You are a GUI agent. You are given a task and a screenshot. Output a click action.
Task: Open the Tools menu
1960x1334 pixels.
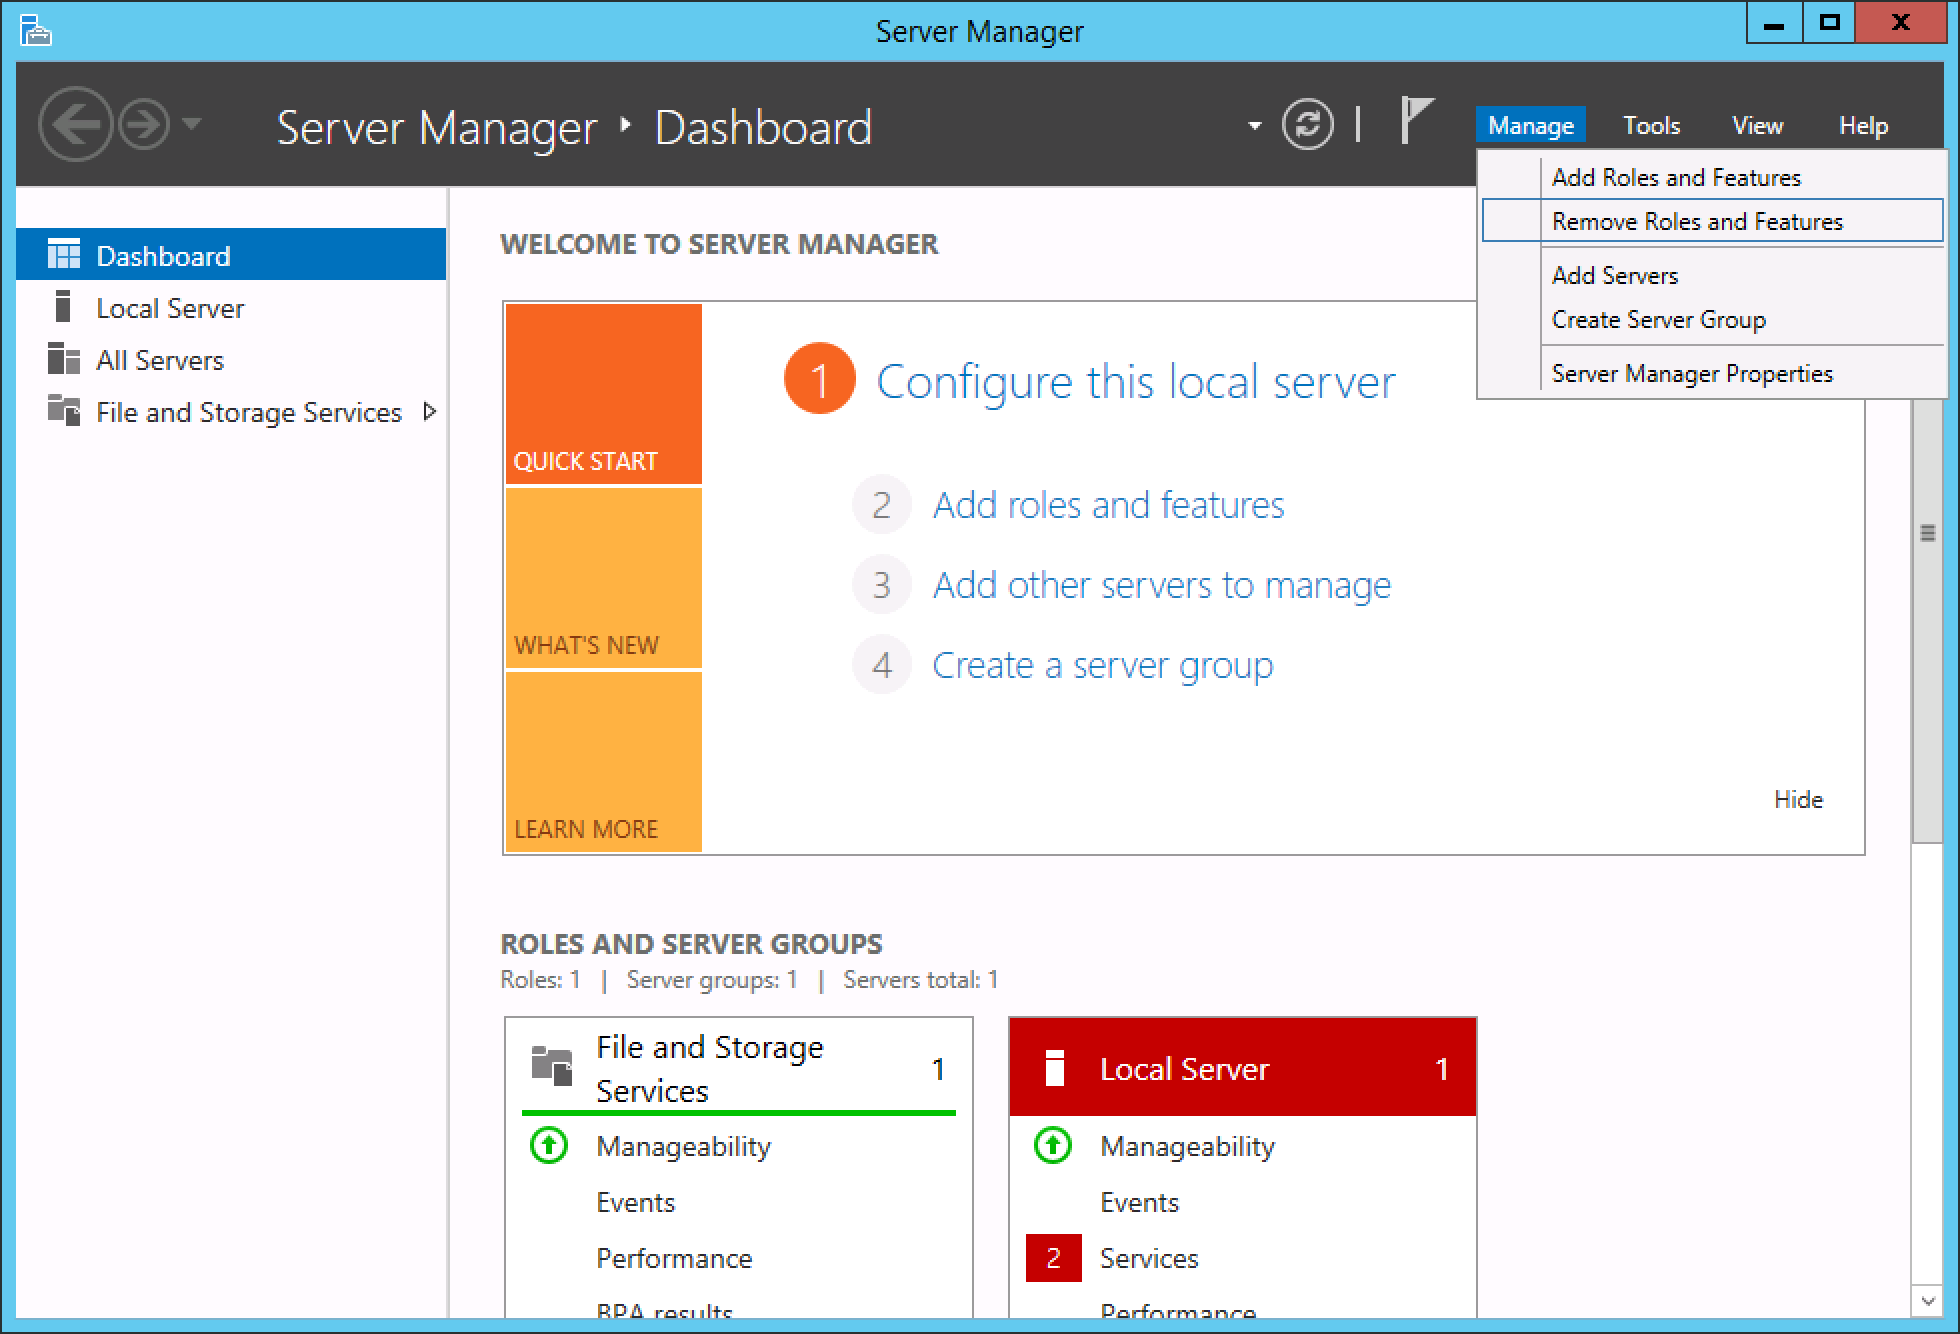point(1650,126)
